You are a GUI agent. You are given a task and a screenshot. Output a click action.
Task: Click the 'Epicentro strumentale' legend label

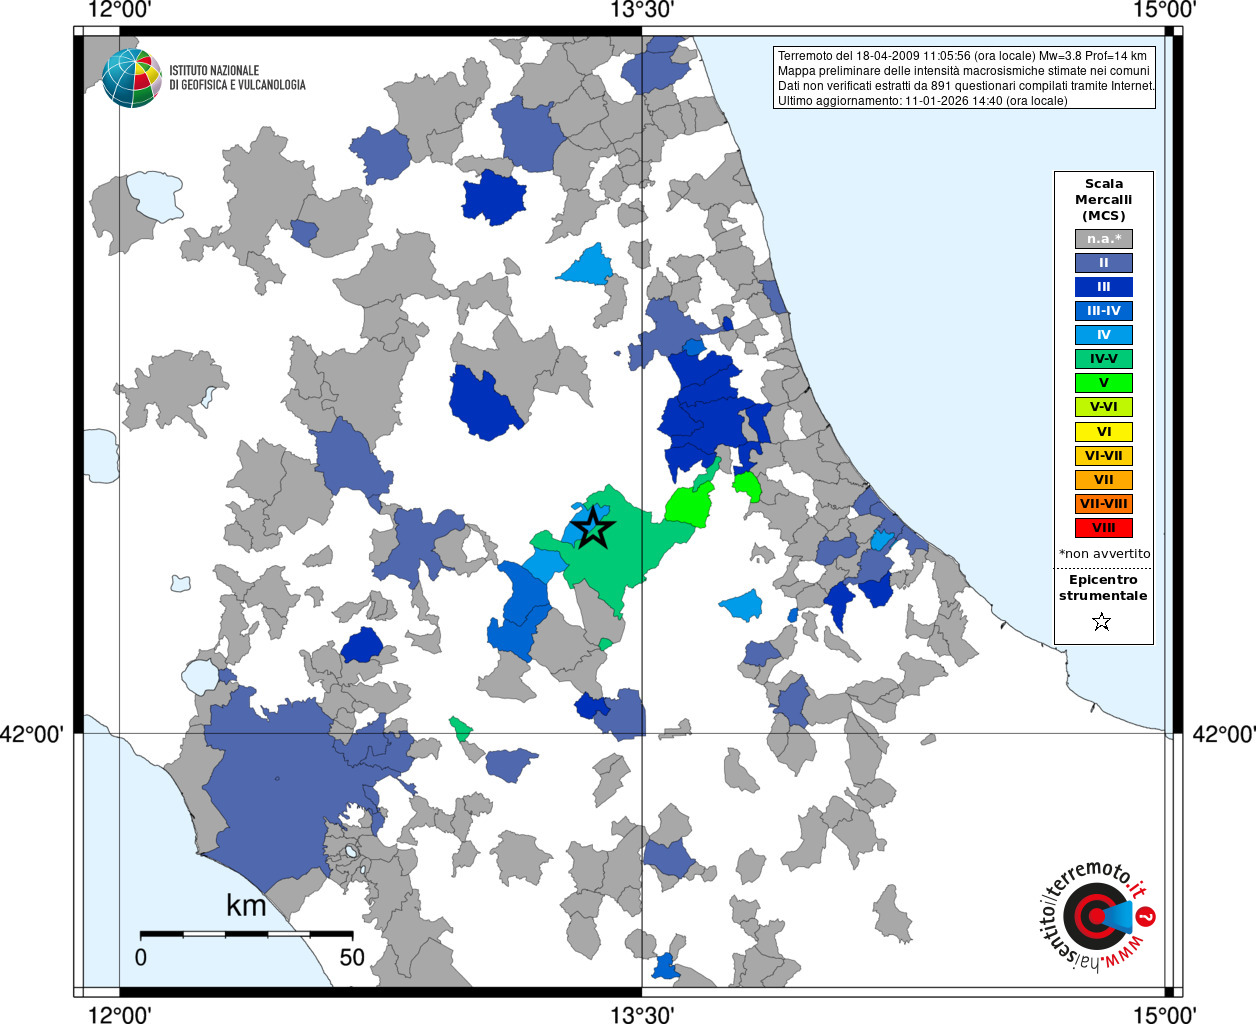pos(1103,588)
